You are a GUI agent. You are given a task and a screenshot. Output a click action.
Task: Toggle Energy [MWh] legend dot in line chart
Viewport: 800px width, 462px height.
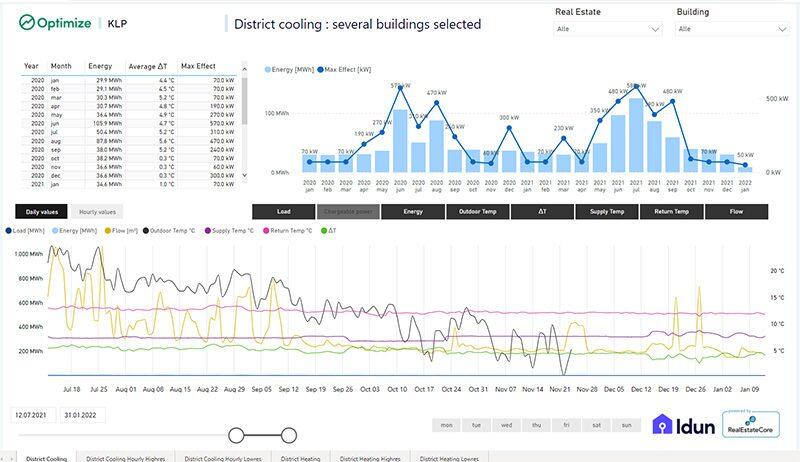55,231
